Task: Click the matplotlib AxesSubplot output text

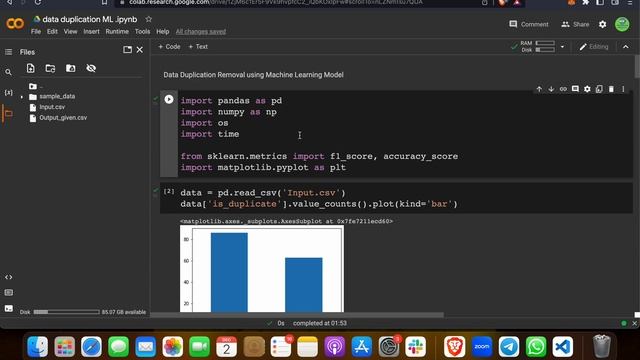Action: 286,221
